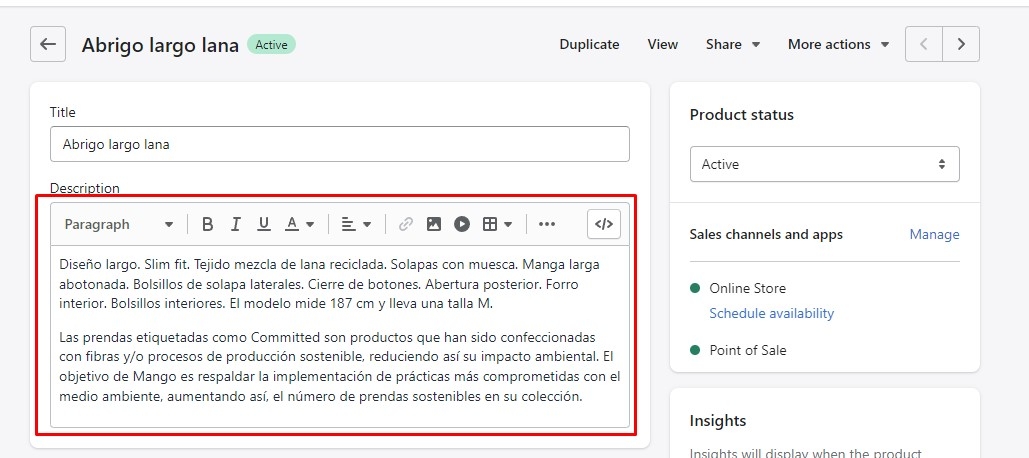Open the Product status Active selector
1029x458 pixels.
coord(824,164)
